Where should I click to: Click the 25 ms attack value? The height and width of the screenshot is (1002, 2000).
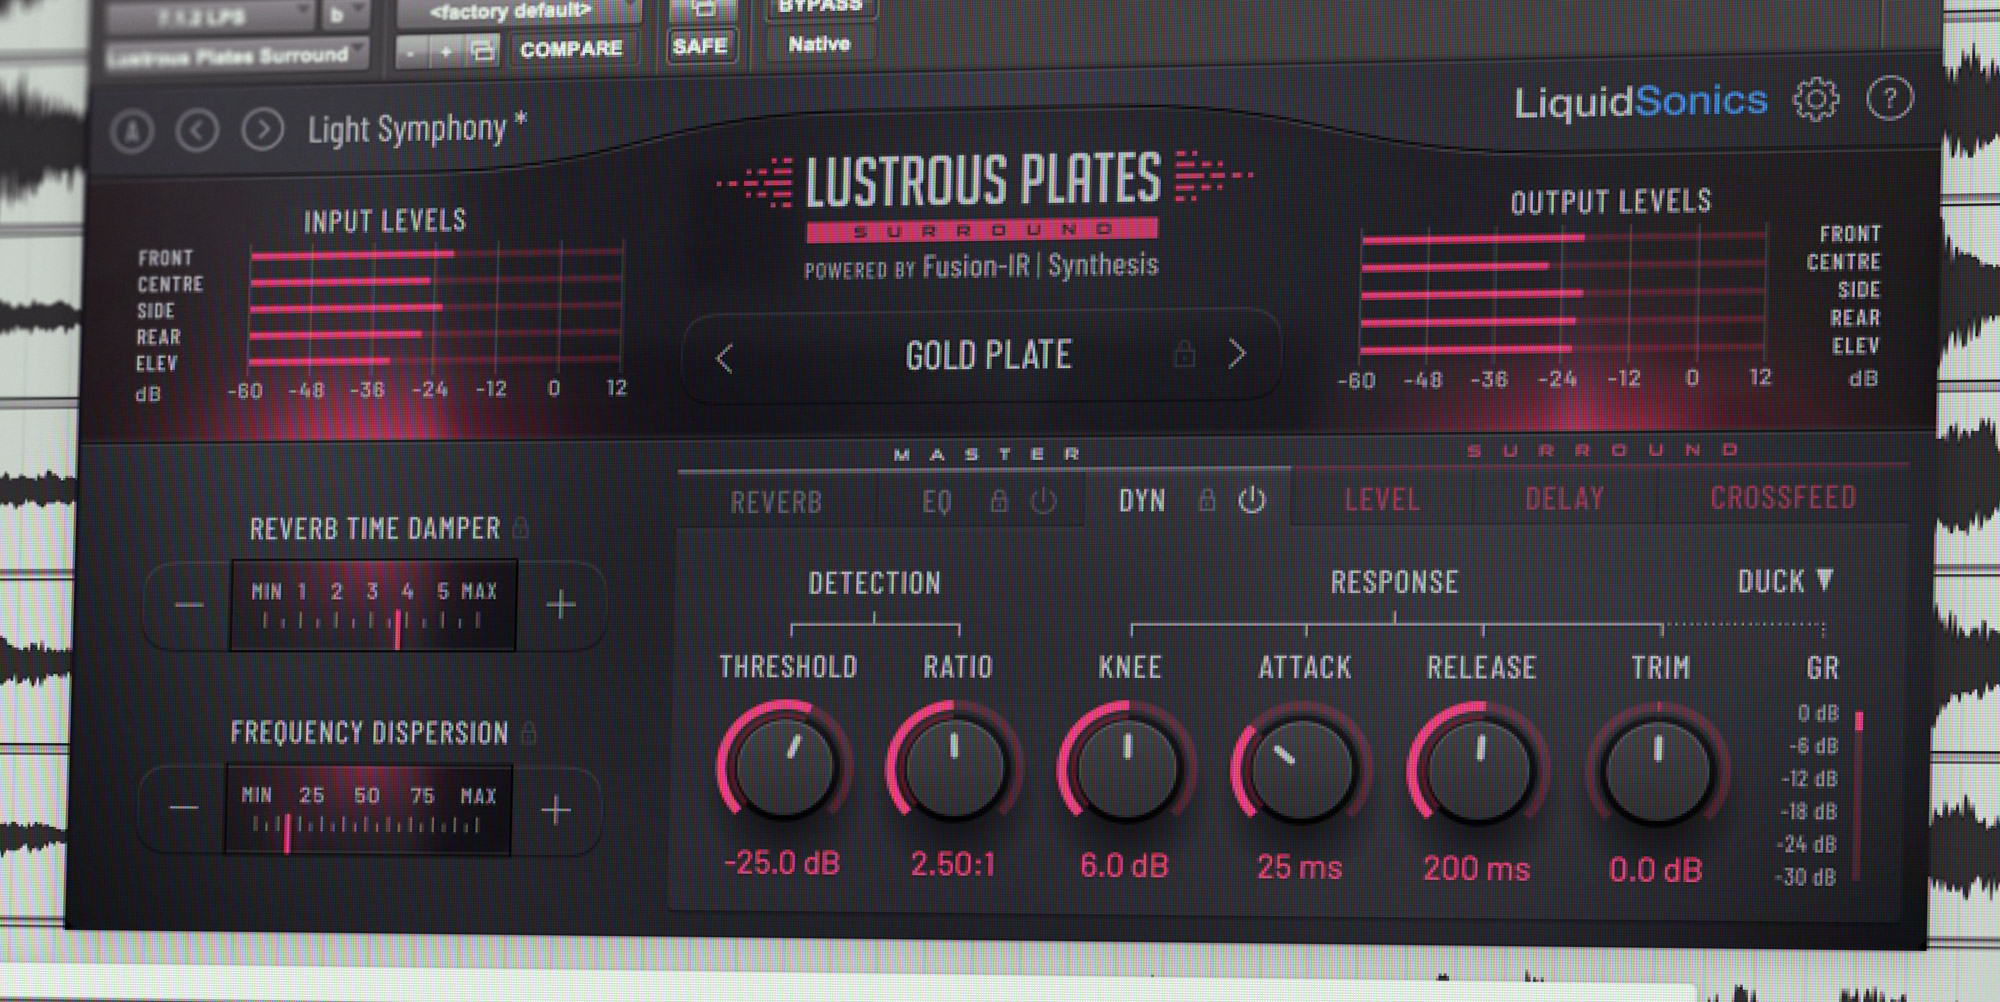pos(1299,867)
